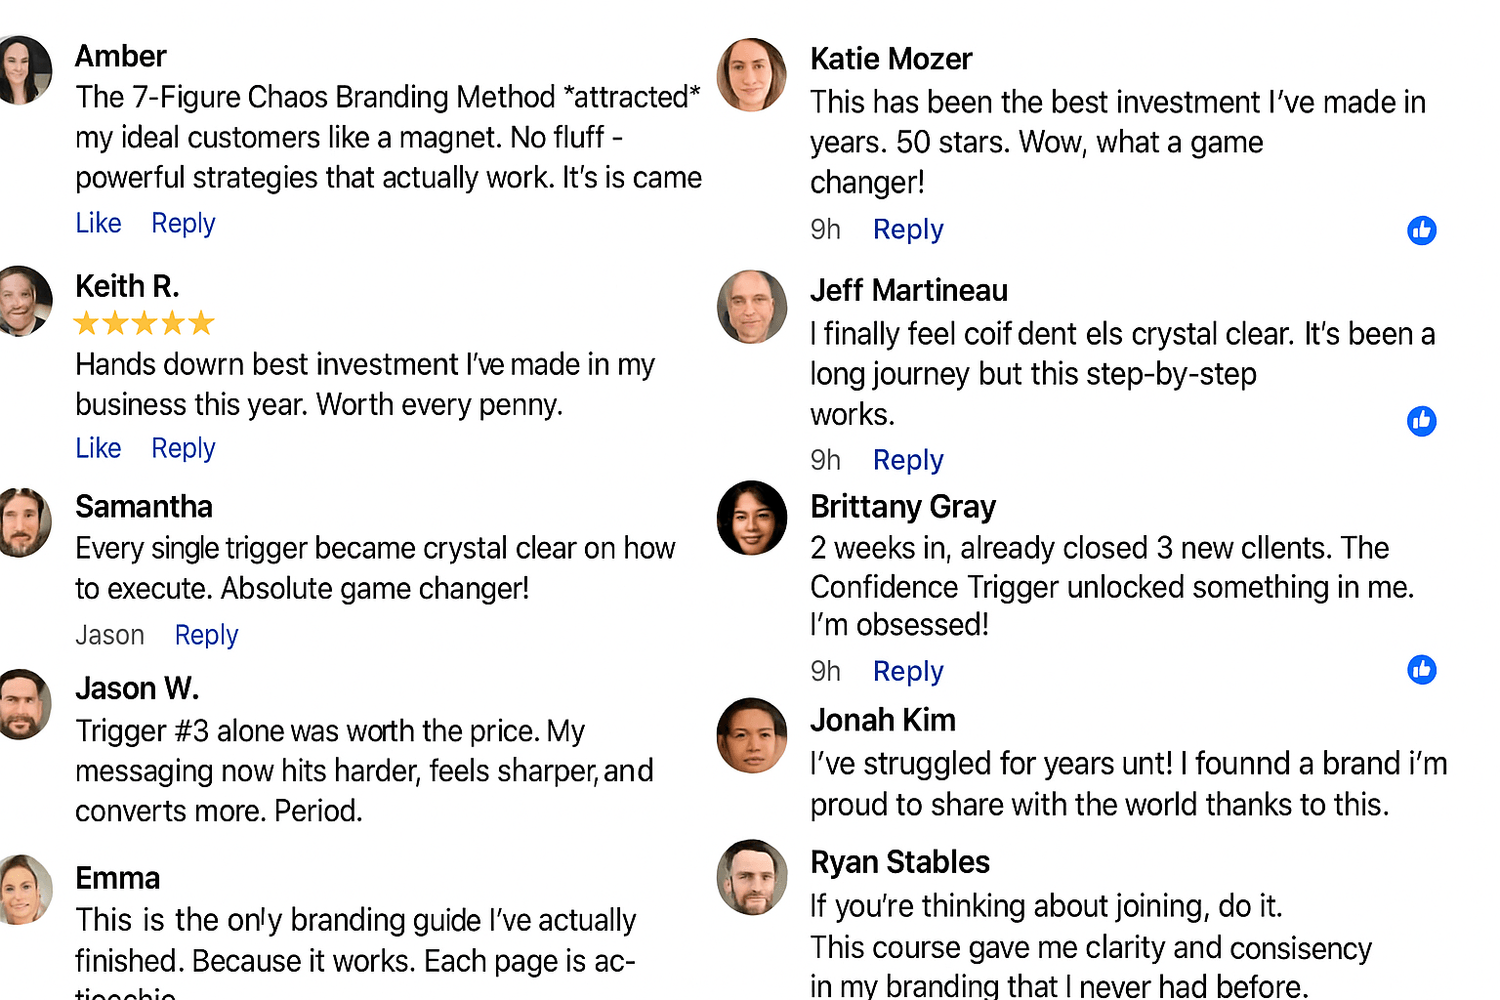Open Katie Mozer's profile picture
The width and height of the screenshot is (1500, 1000).
tap(752, 75)
